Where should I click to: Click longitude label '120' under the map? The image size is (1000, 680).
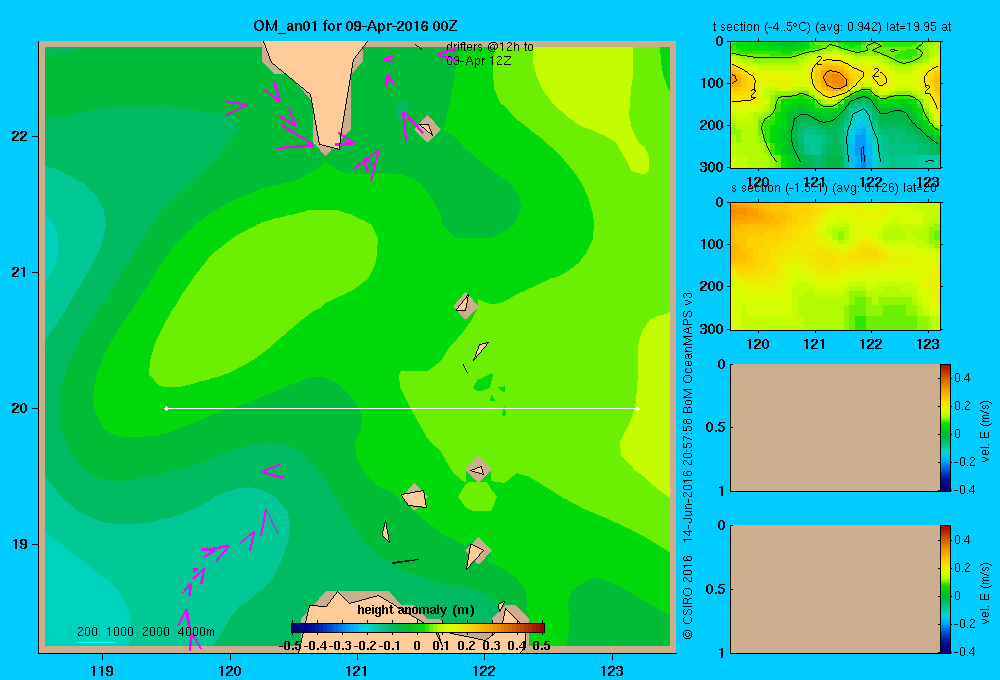tap(230, 670)
